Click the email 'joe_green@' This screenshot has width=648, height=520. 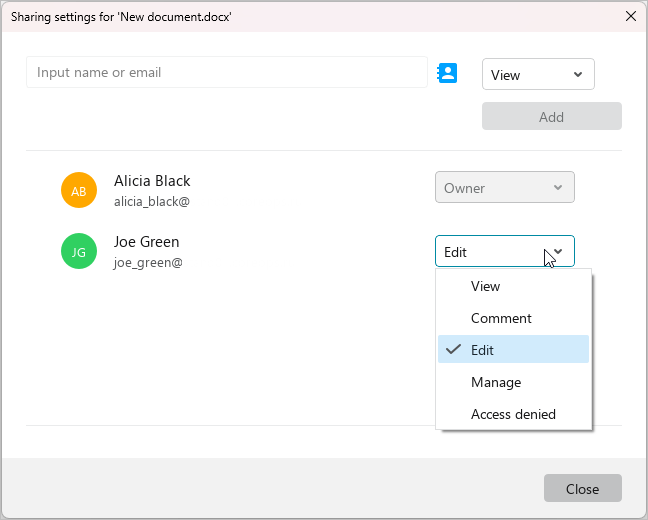tap(148, 262)
